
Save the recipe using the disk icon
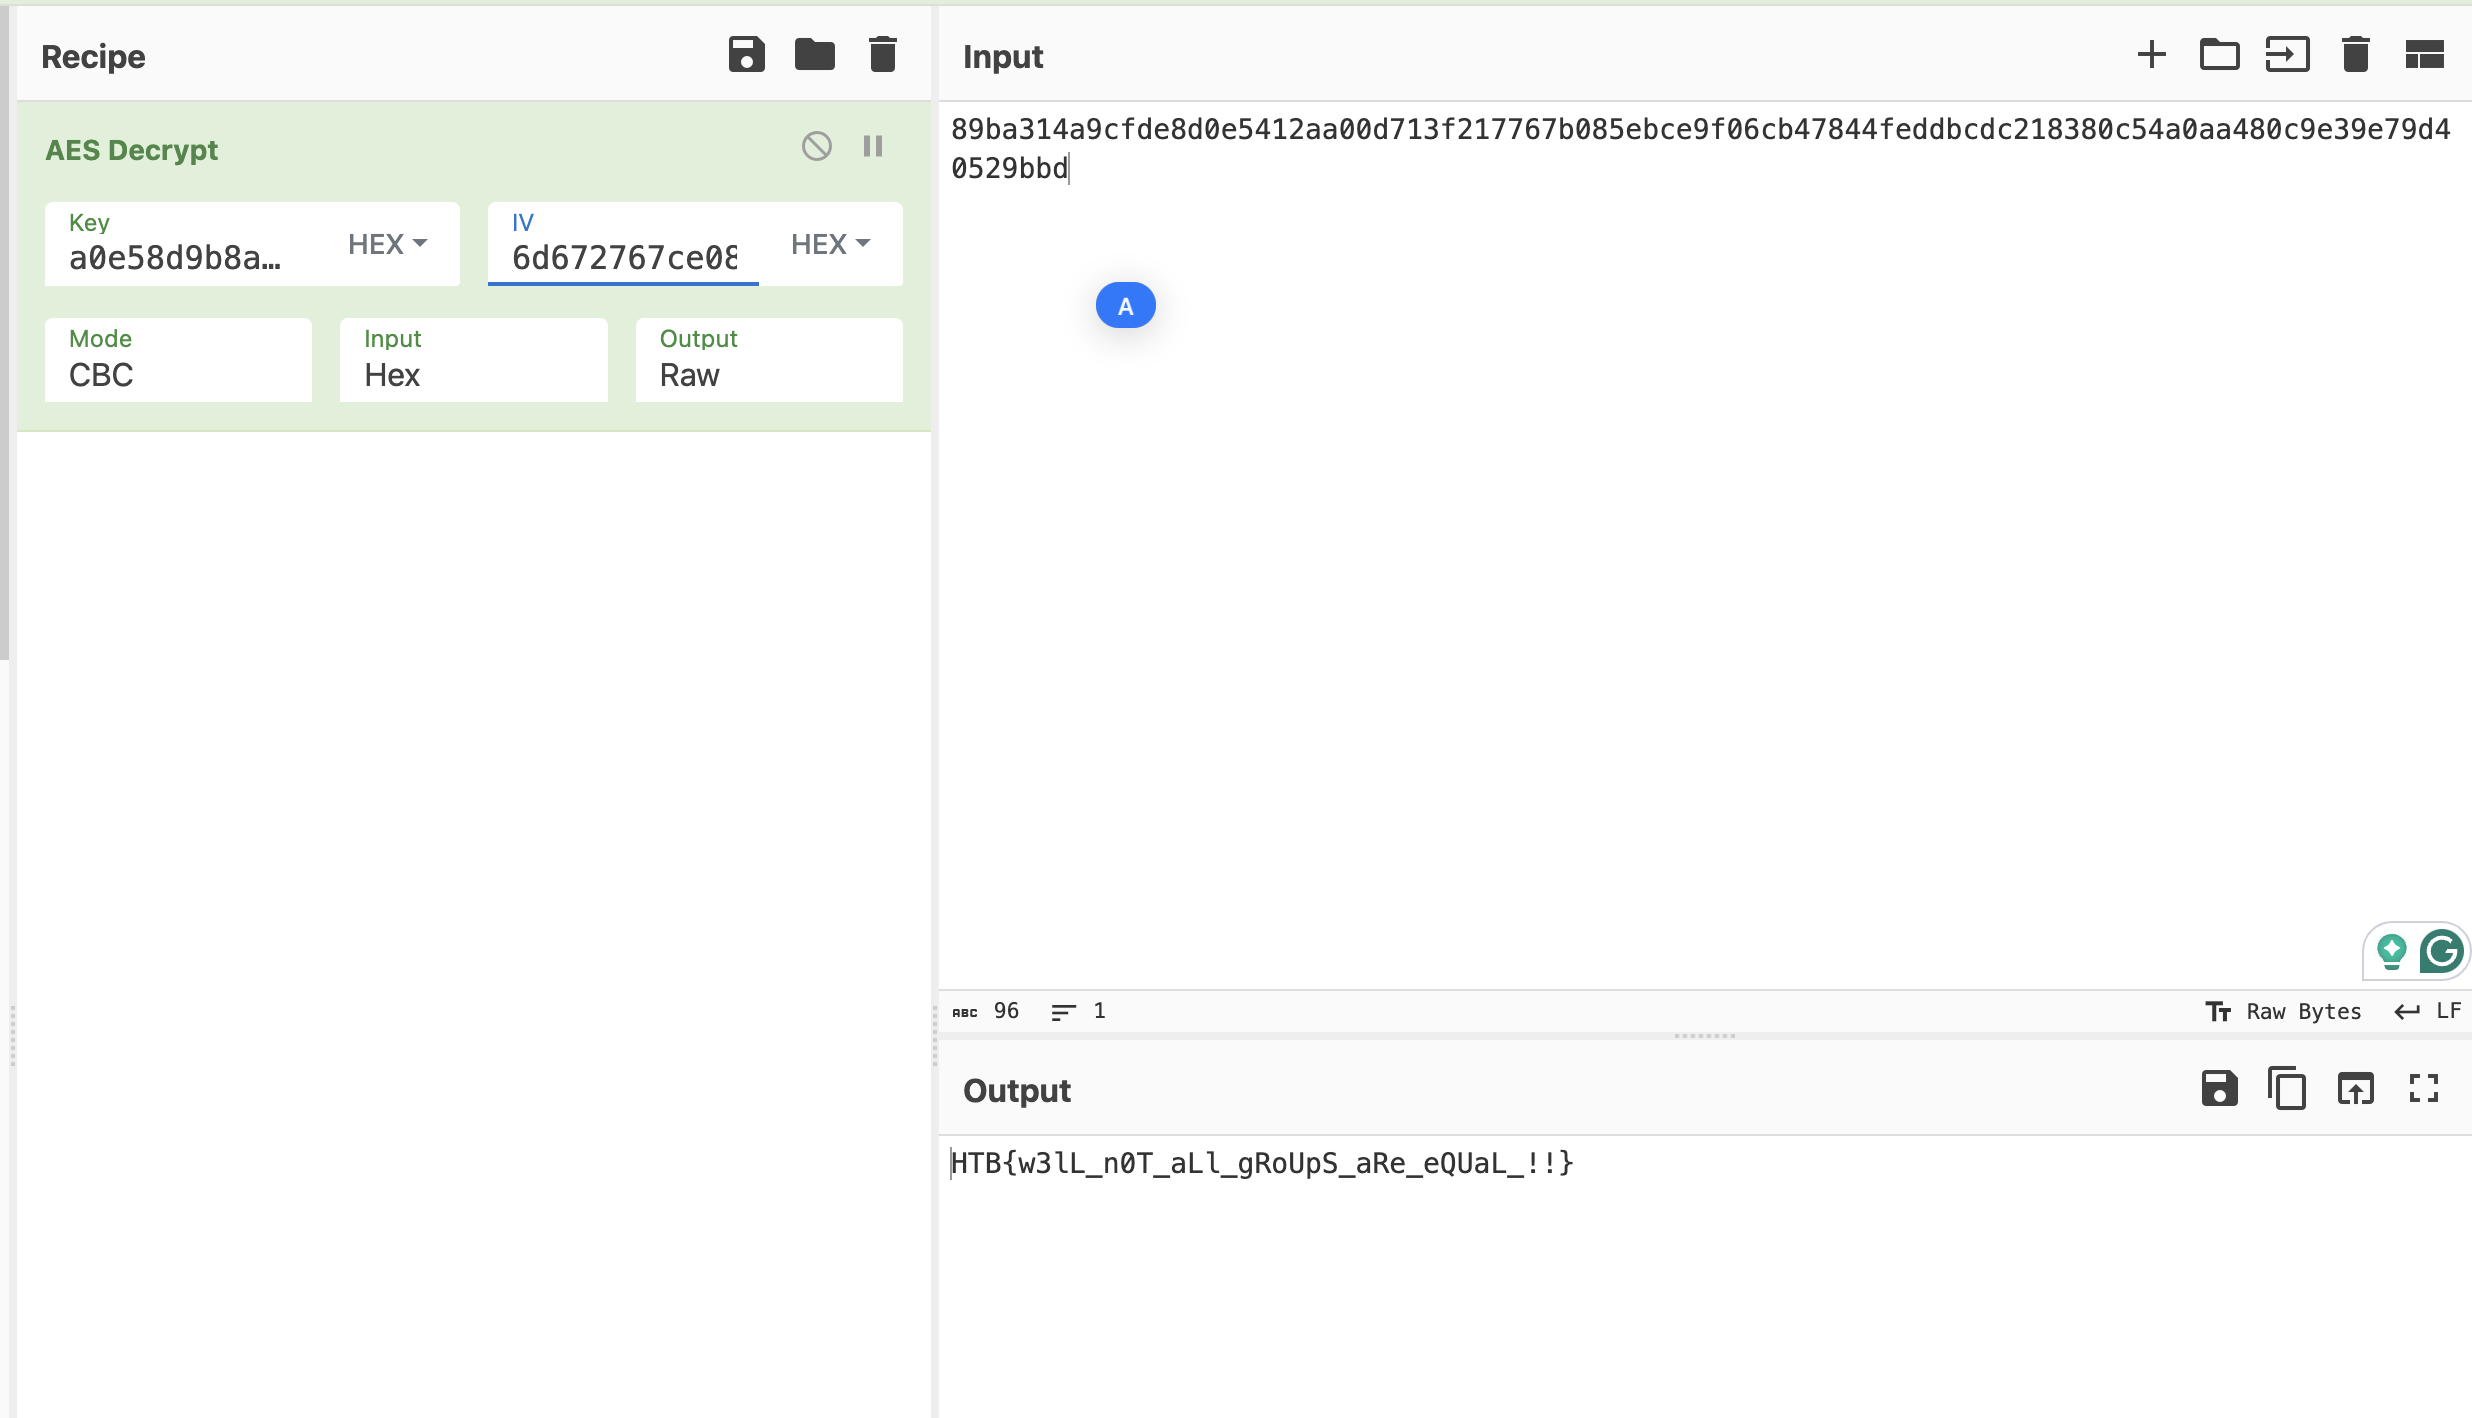(x=746, y=55)
